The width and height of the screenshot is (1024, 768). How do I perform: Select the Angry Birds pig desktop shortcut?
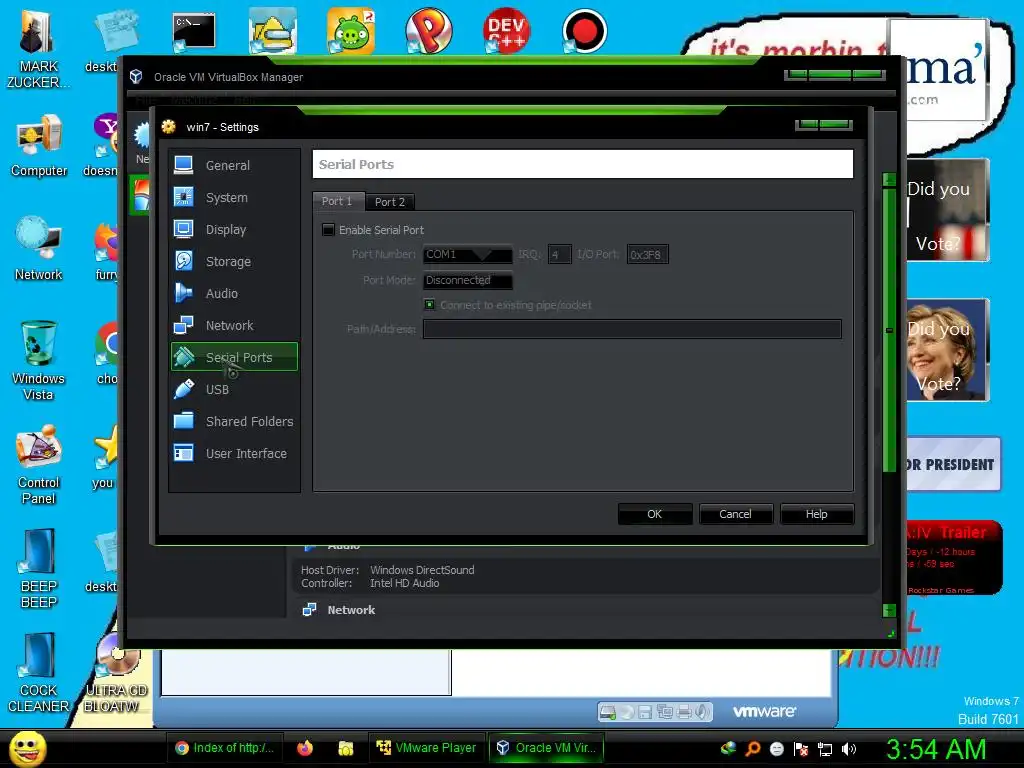(351, 31)
